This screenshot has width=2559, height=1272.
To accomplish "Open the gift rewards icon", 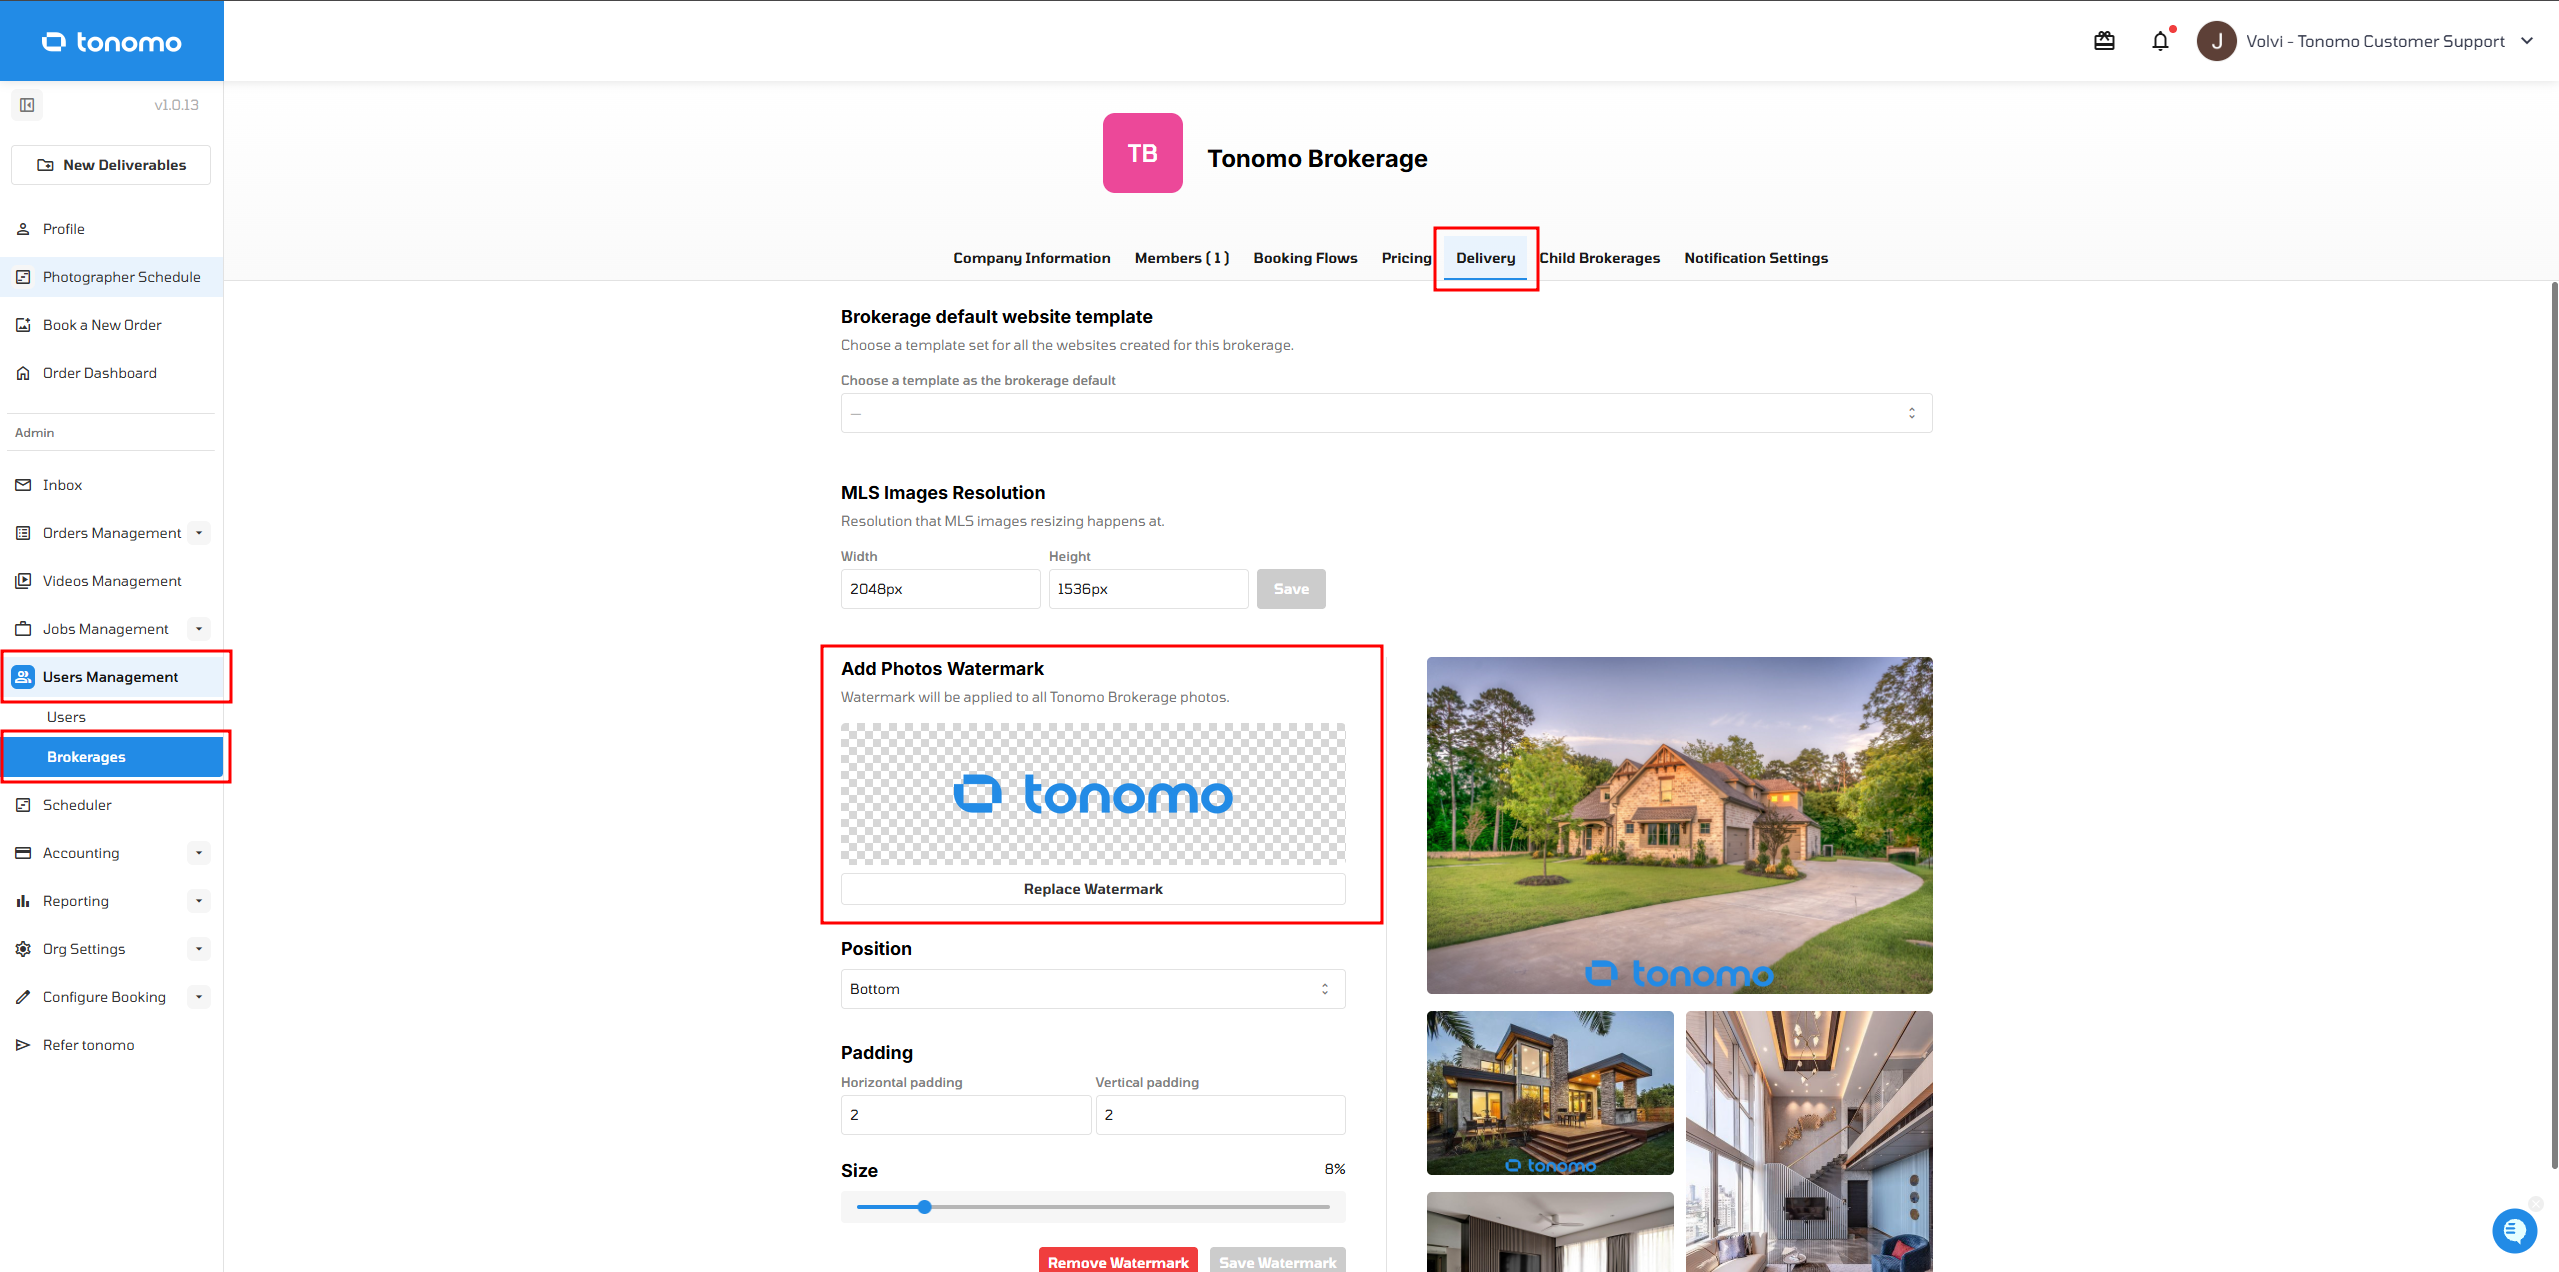I will 2104,41.
